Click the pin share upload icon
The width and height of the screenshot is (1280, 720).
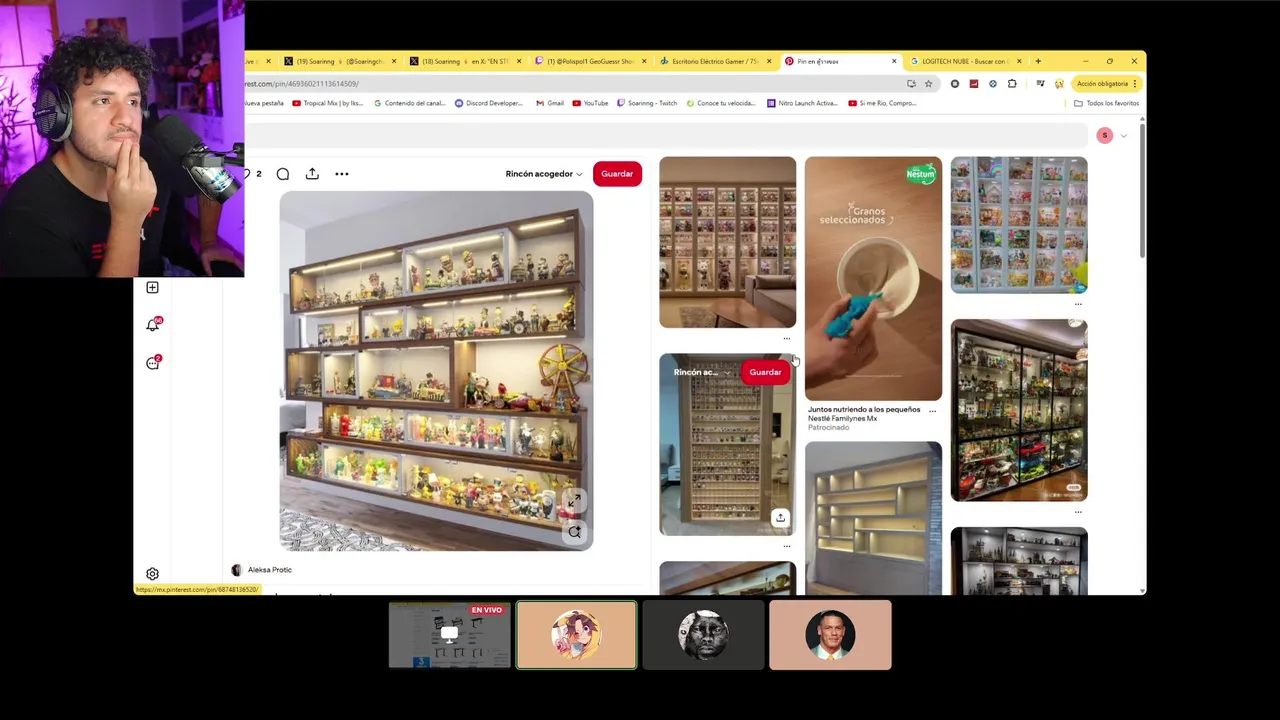(x=312, y=174)
